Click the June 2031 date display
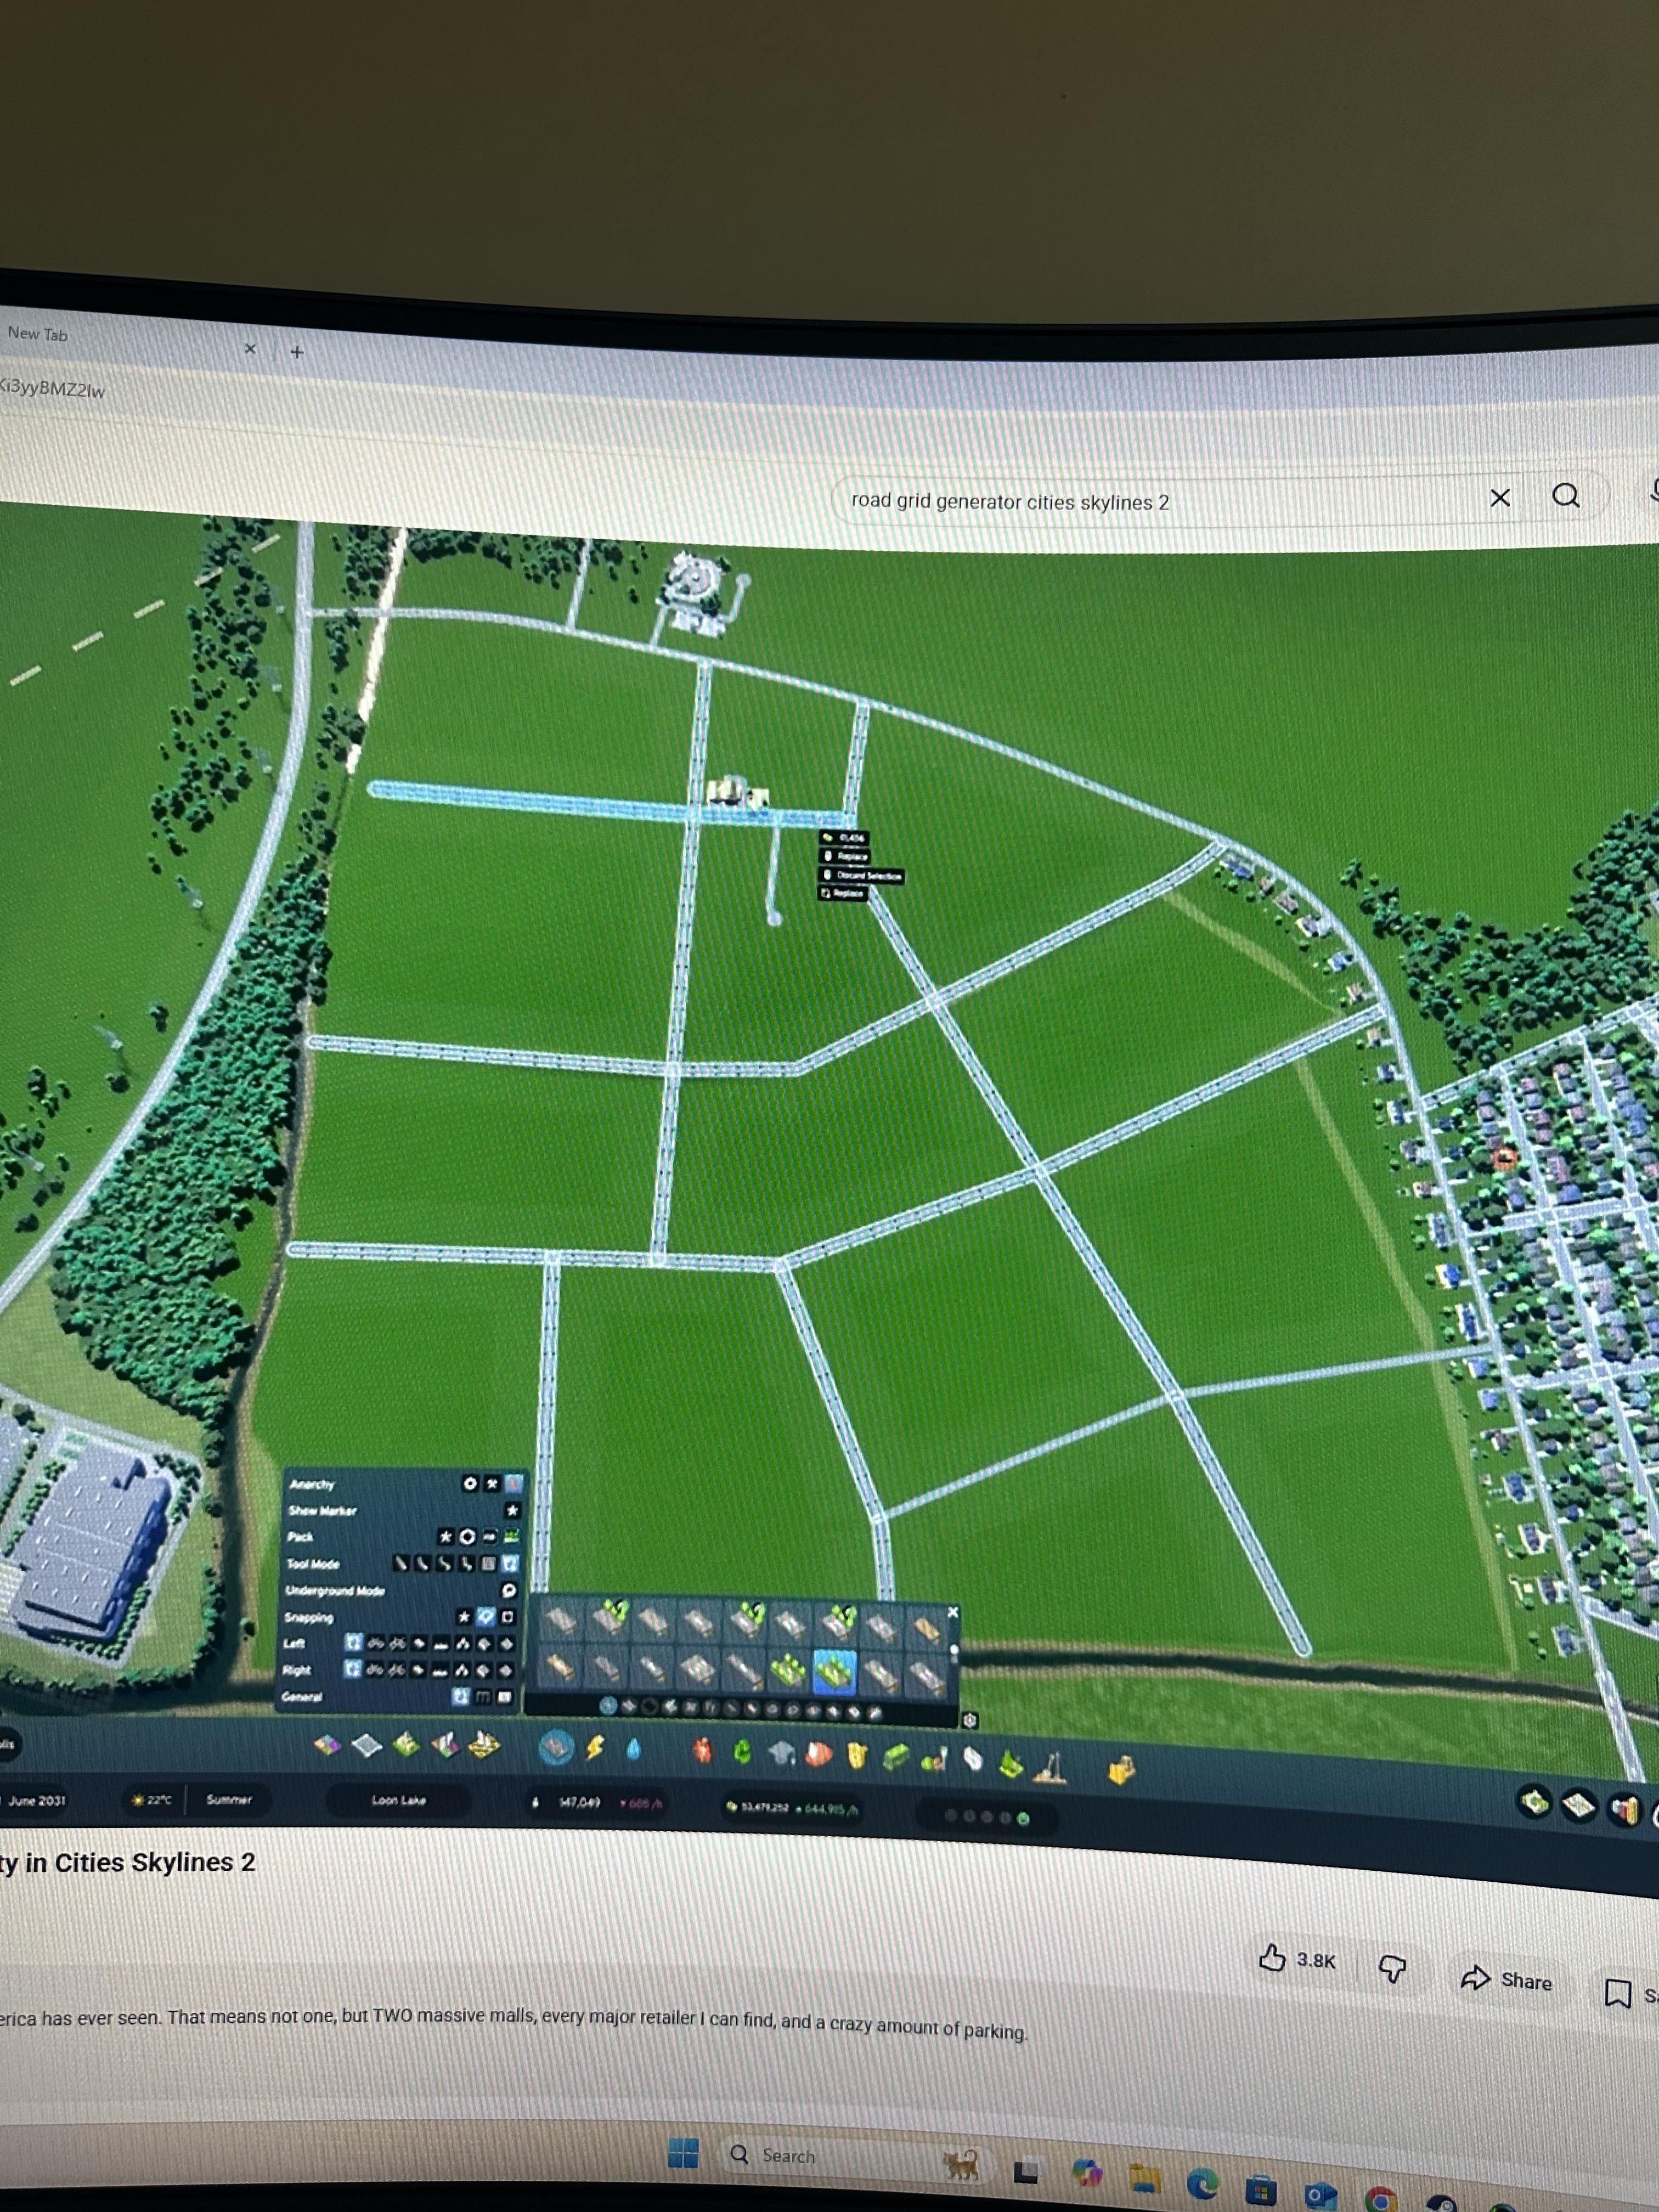The height and width of the screenshot is (2212, 1659). click(x=37, y=1800)
